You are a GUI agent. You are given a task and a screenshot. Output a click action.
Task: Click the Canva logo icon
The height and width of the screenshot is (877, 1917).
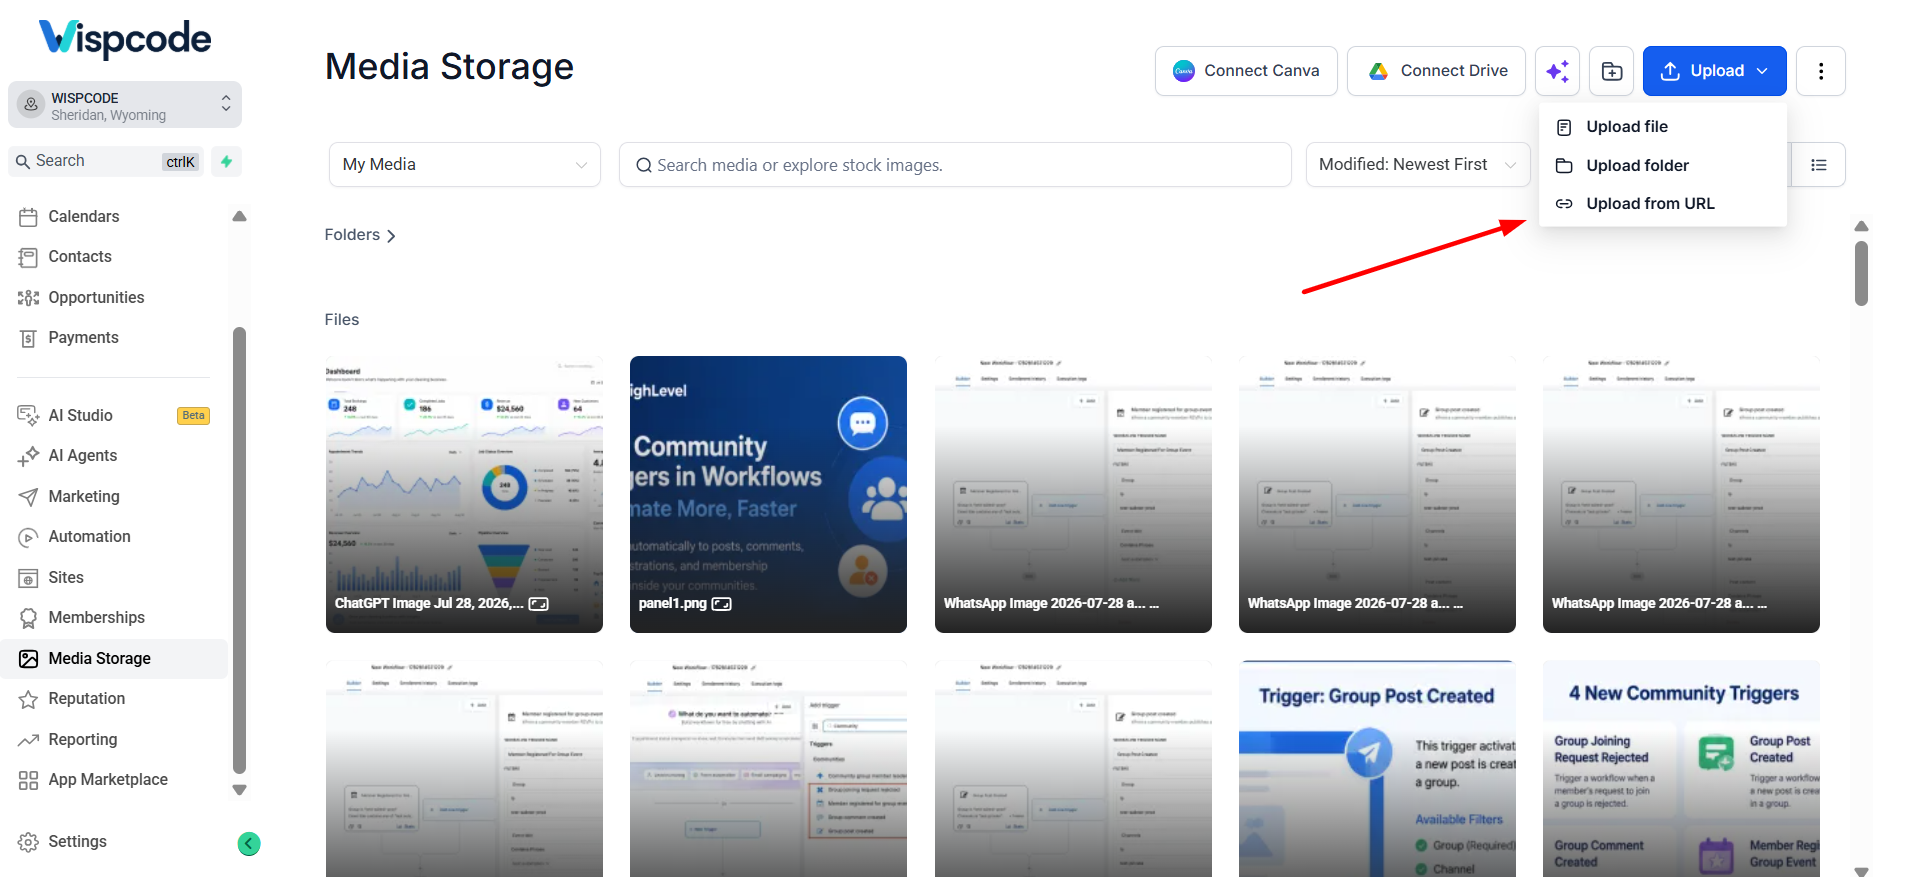coord(1184,71)
